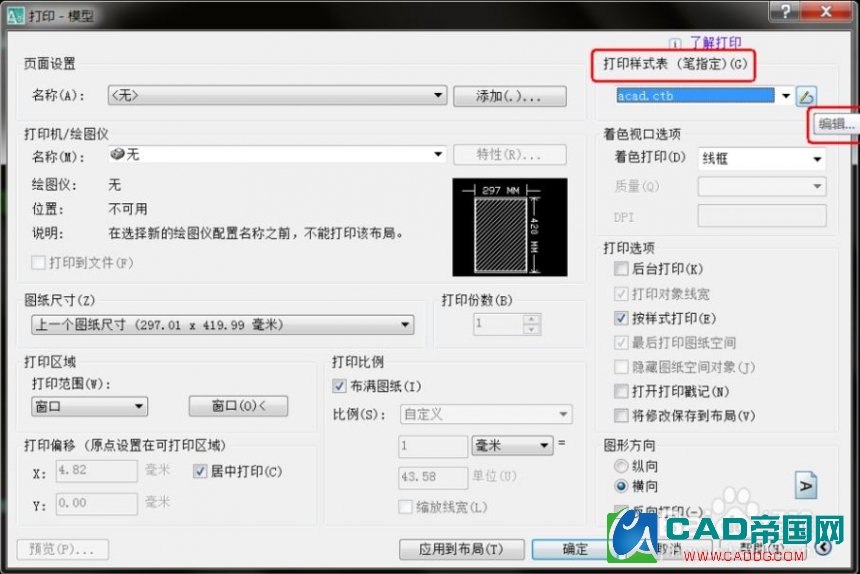Click the 添加(.)... button
This screenshot has height=574, width=860.
coord(510,96)
